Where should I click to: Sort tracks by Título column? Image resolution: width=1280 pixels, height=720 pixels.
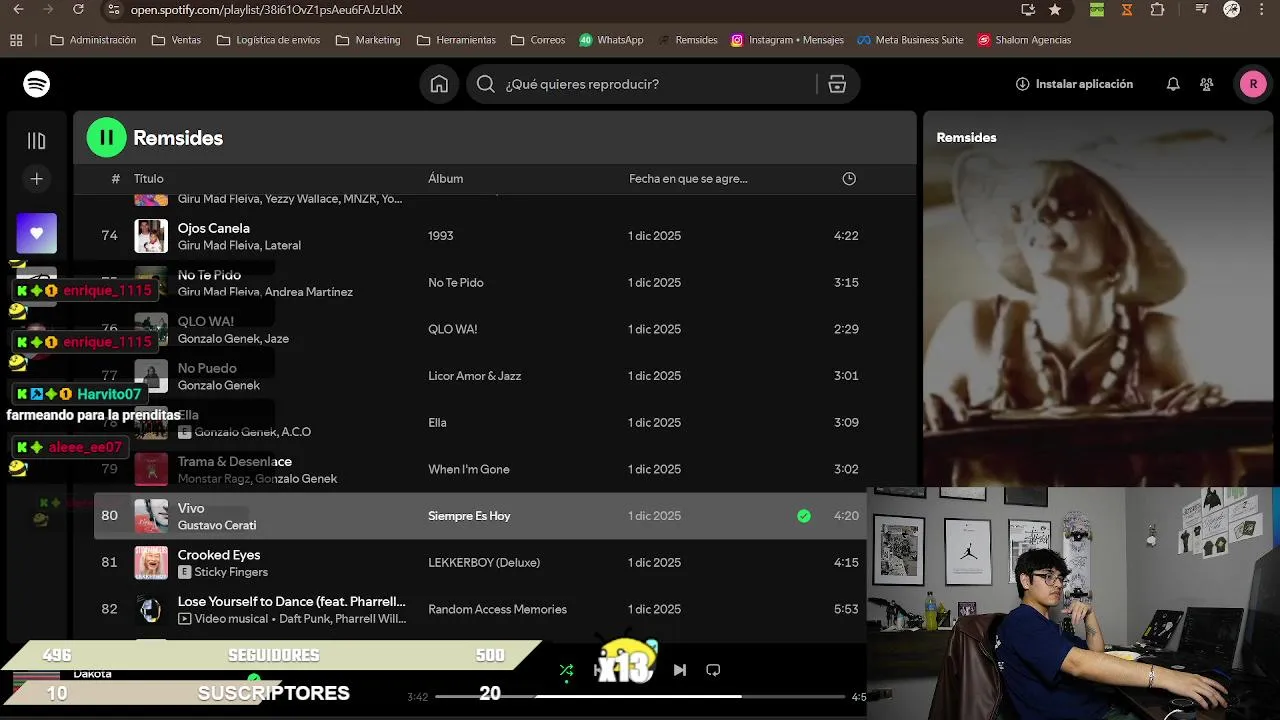[149, 179]
